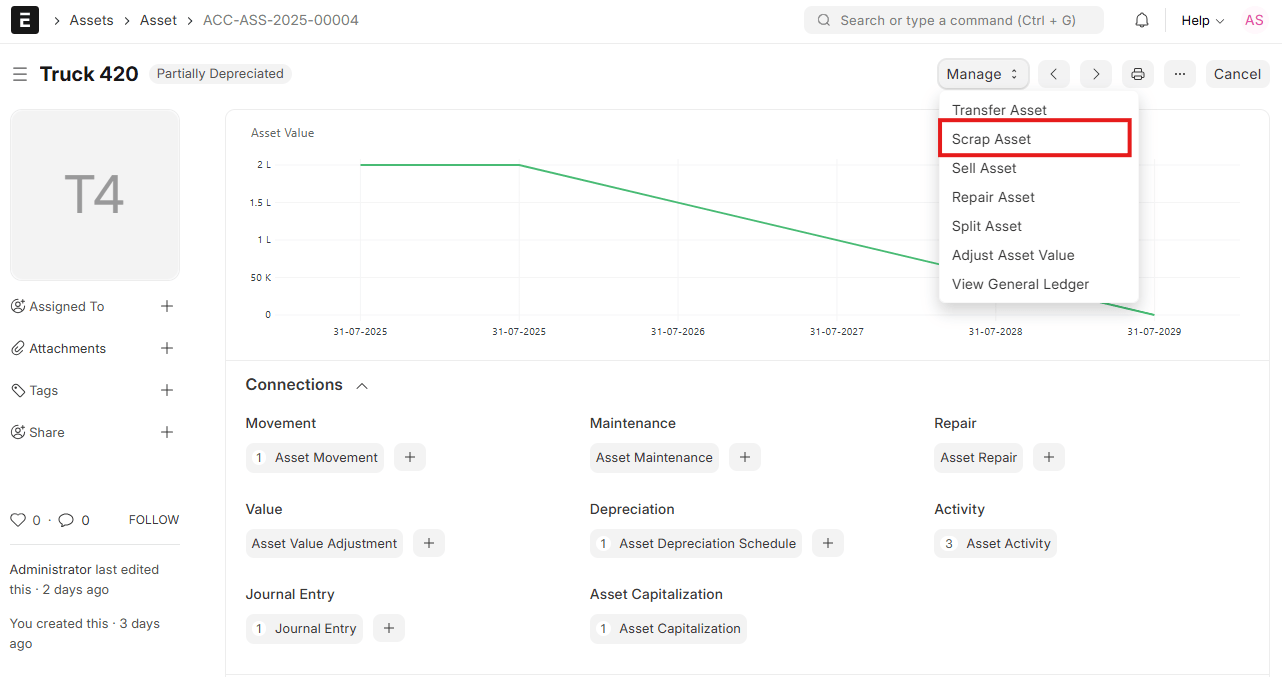
Task: Open Asset Capitalization connection
Action: (668, 628)
